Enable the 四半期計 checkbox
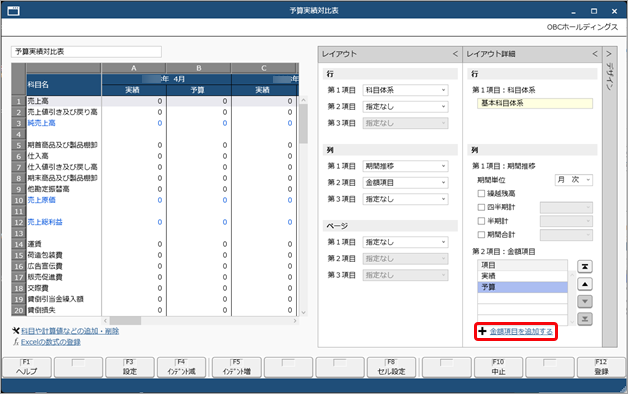This screenshot has width=628, height=394. pyautogui.click(x=481, y=207)
